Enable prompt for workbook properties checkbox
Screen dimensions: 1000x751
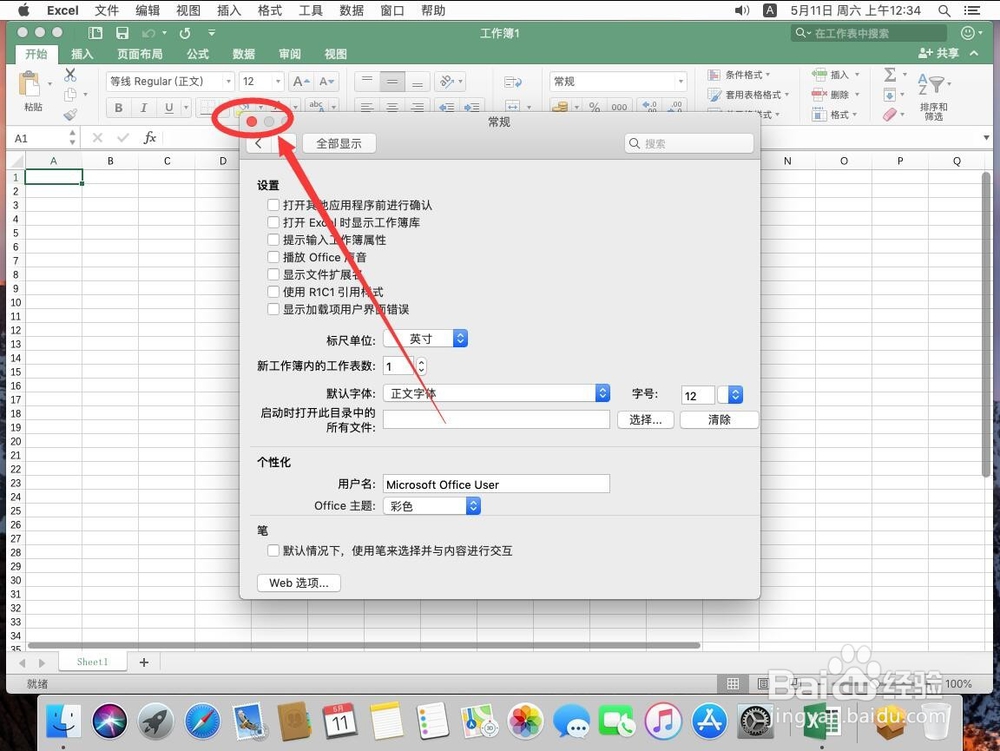(273, 240)
